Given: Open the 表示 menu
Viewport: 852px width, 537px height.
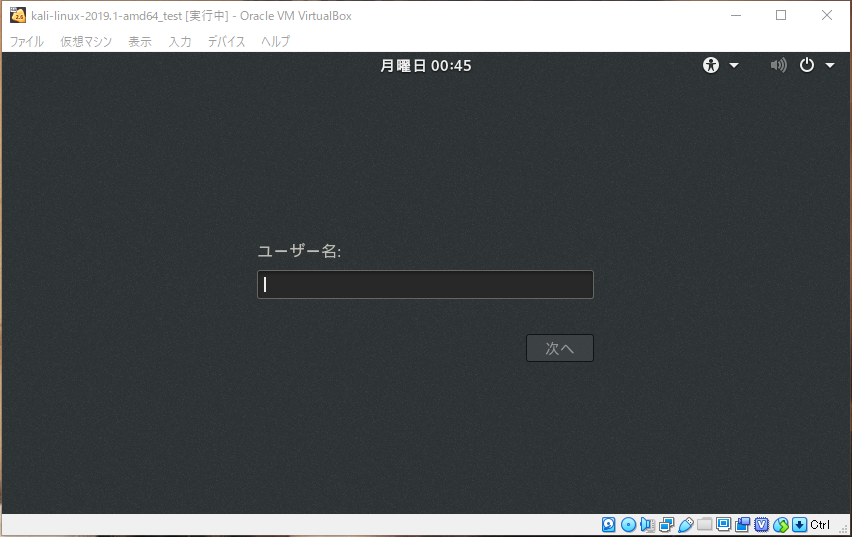Looking at the screenshot, I should [x=140, y=41].
